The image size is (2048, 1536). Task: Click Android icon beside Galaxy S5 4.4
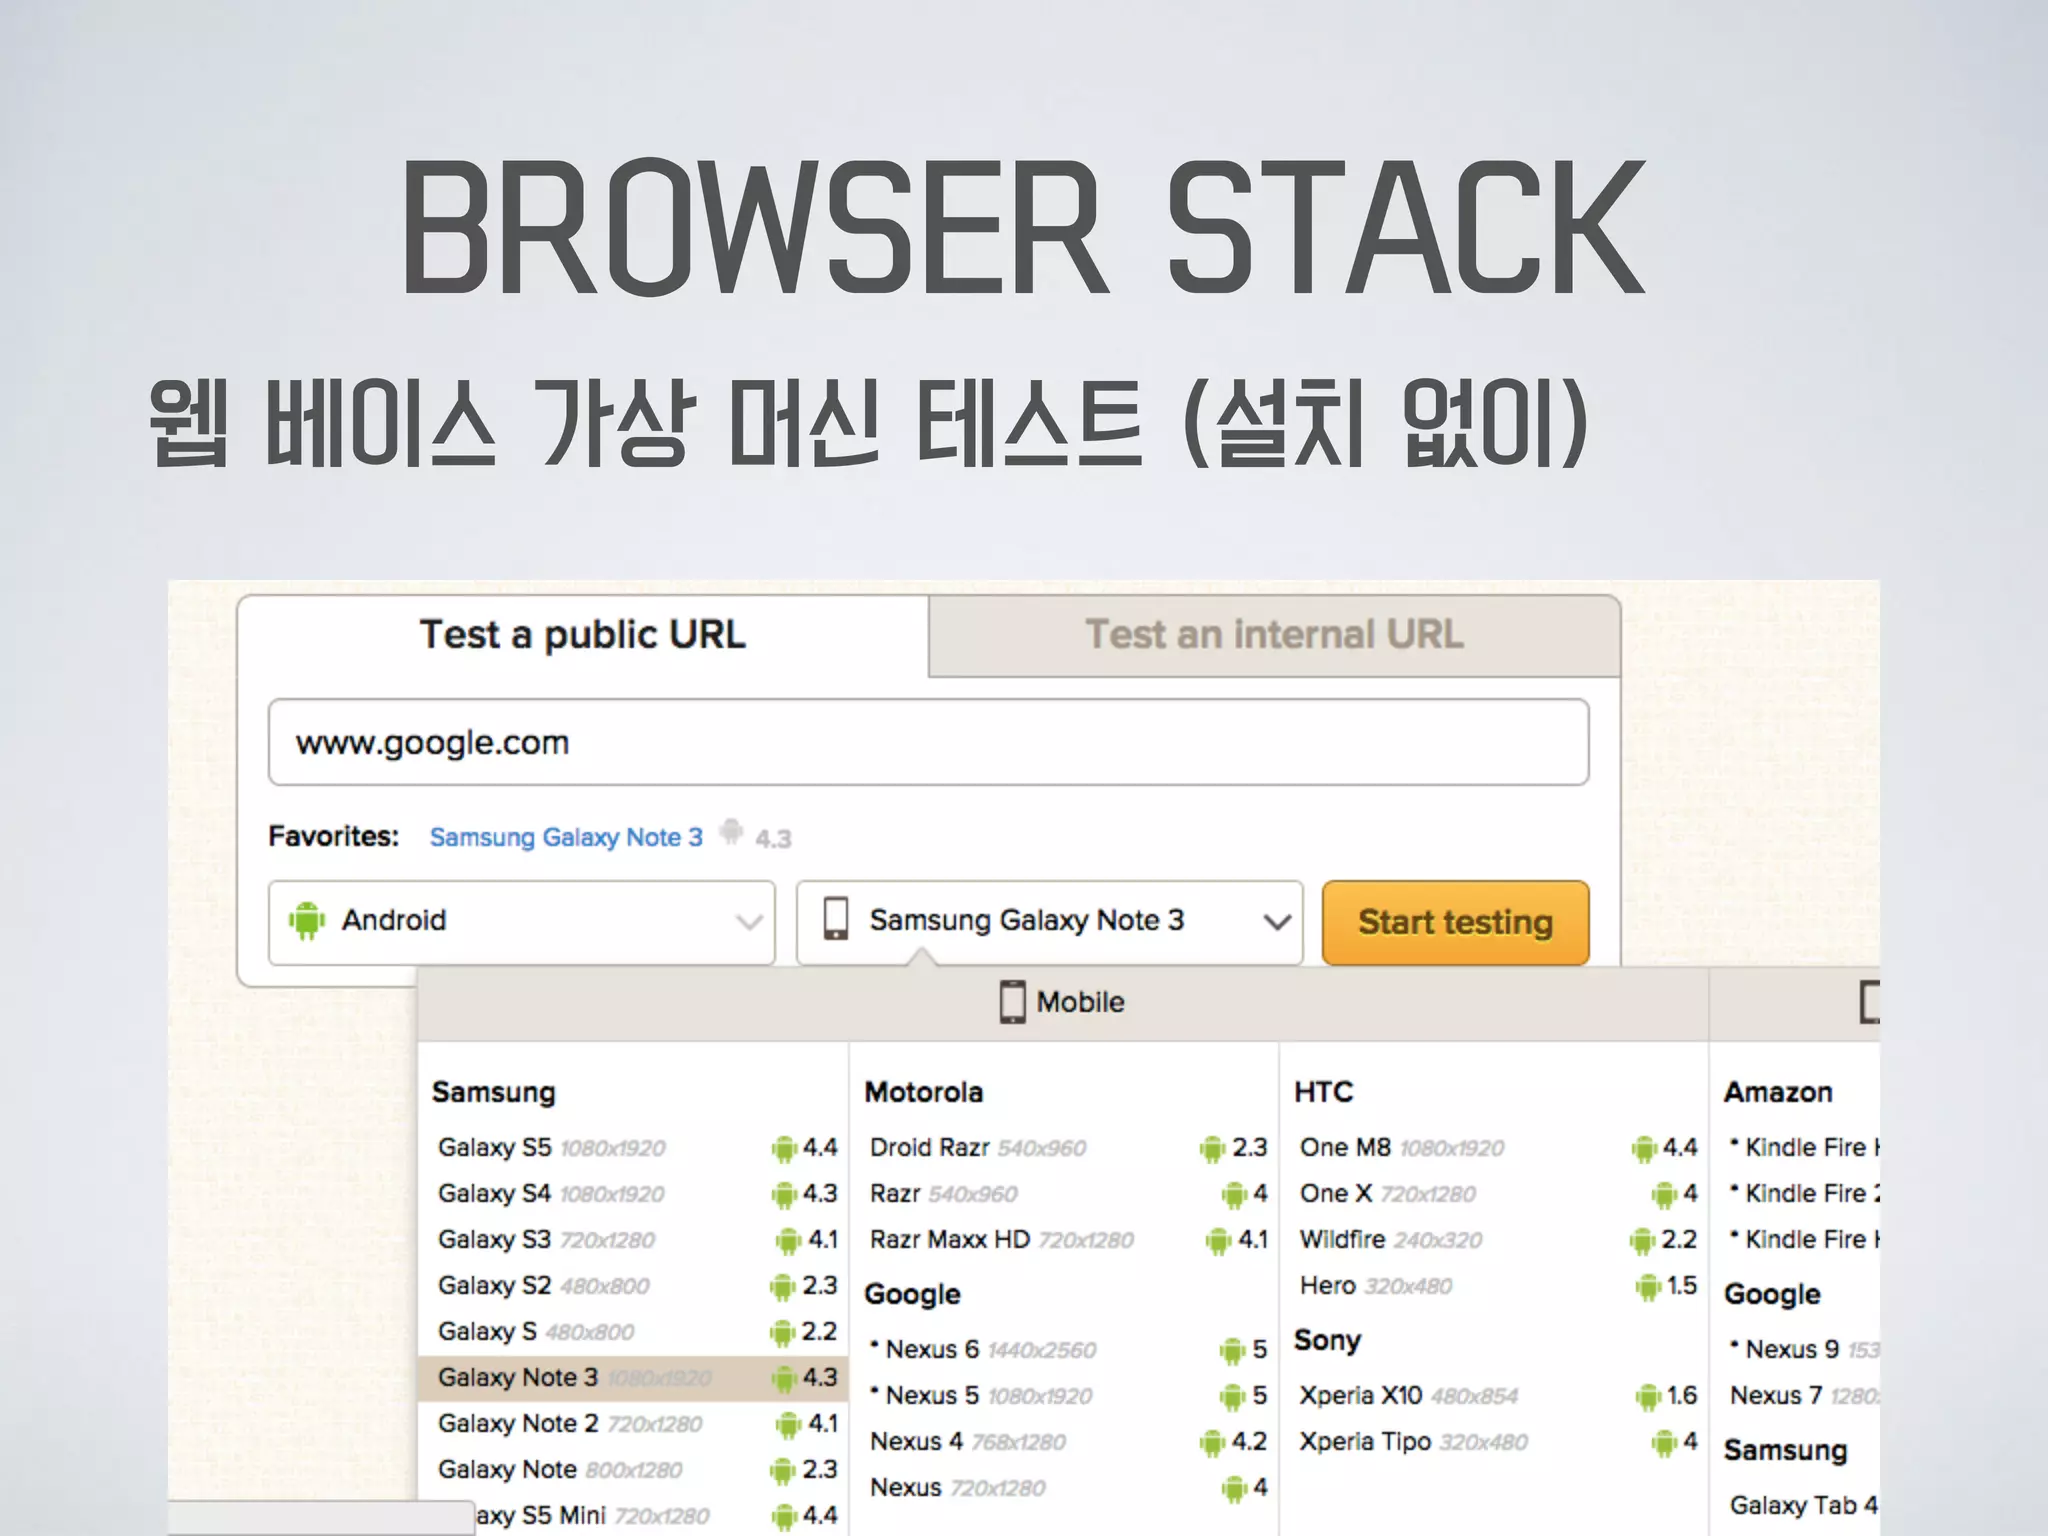[783, 1148]
